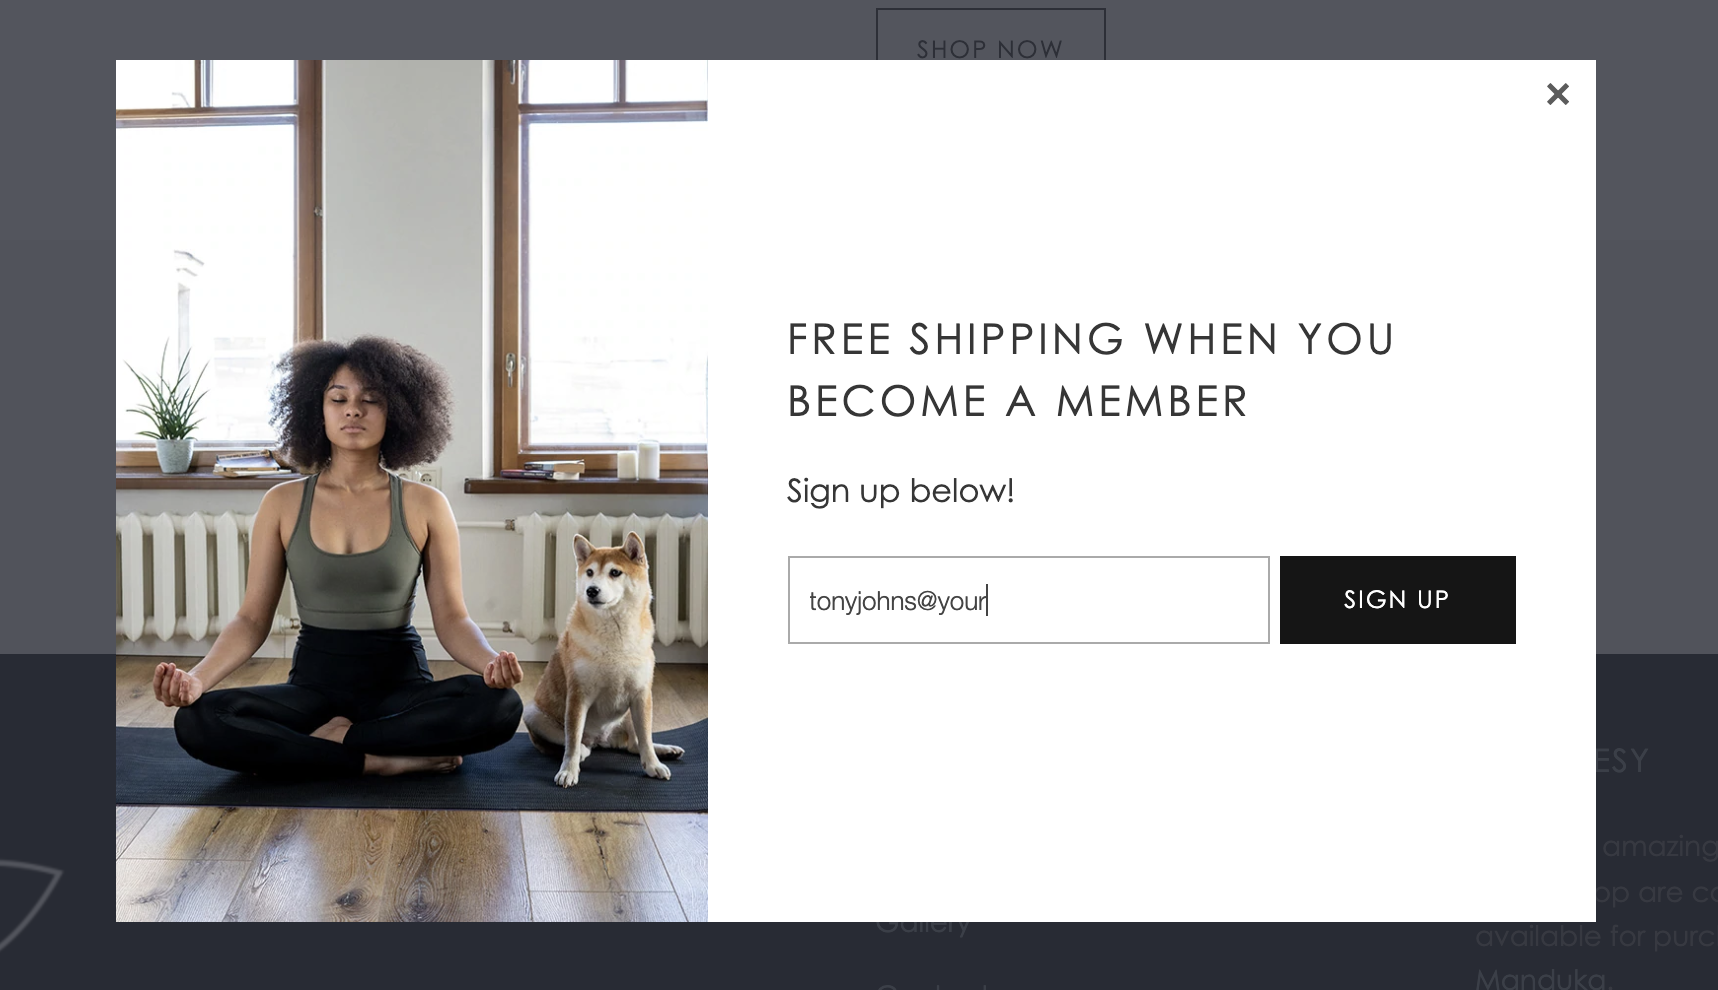
Task: Click the 'Sign up below!' text
Action: tap(900, 491)
